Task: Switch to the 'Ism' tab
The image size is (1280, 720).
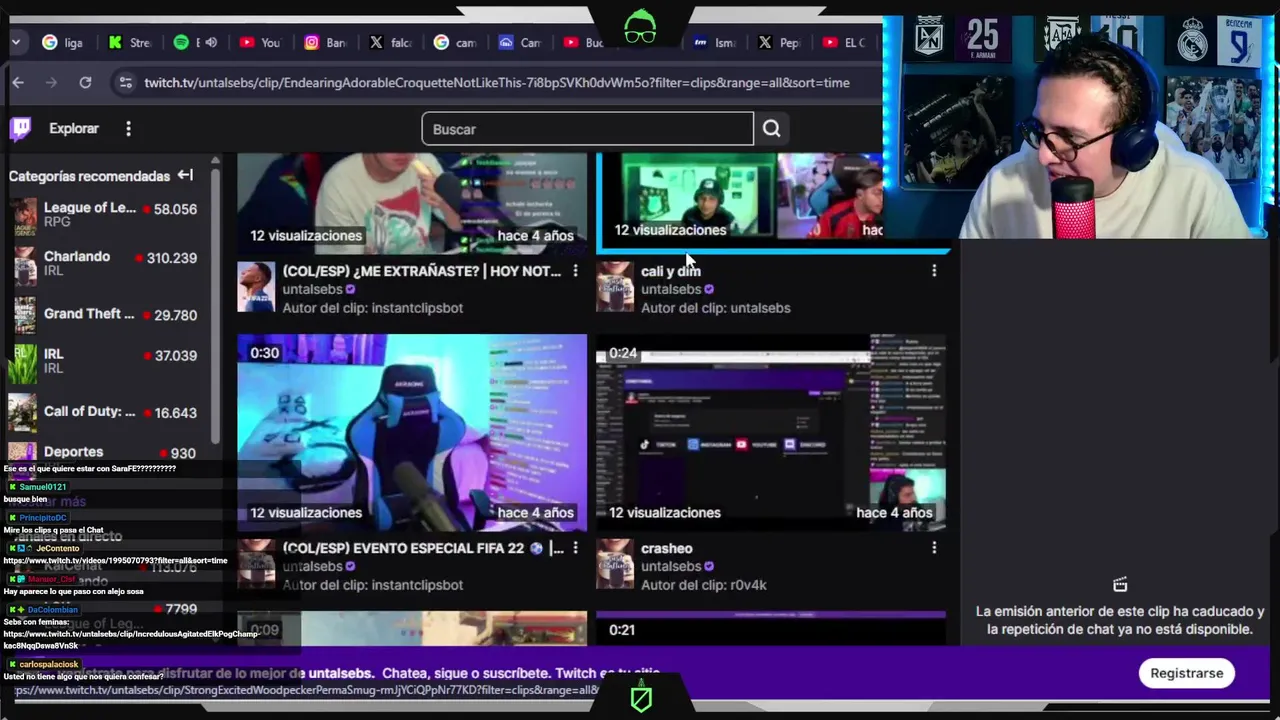Action: point(715,42)
